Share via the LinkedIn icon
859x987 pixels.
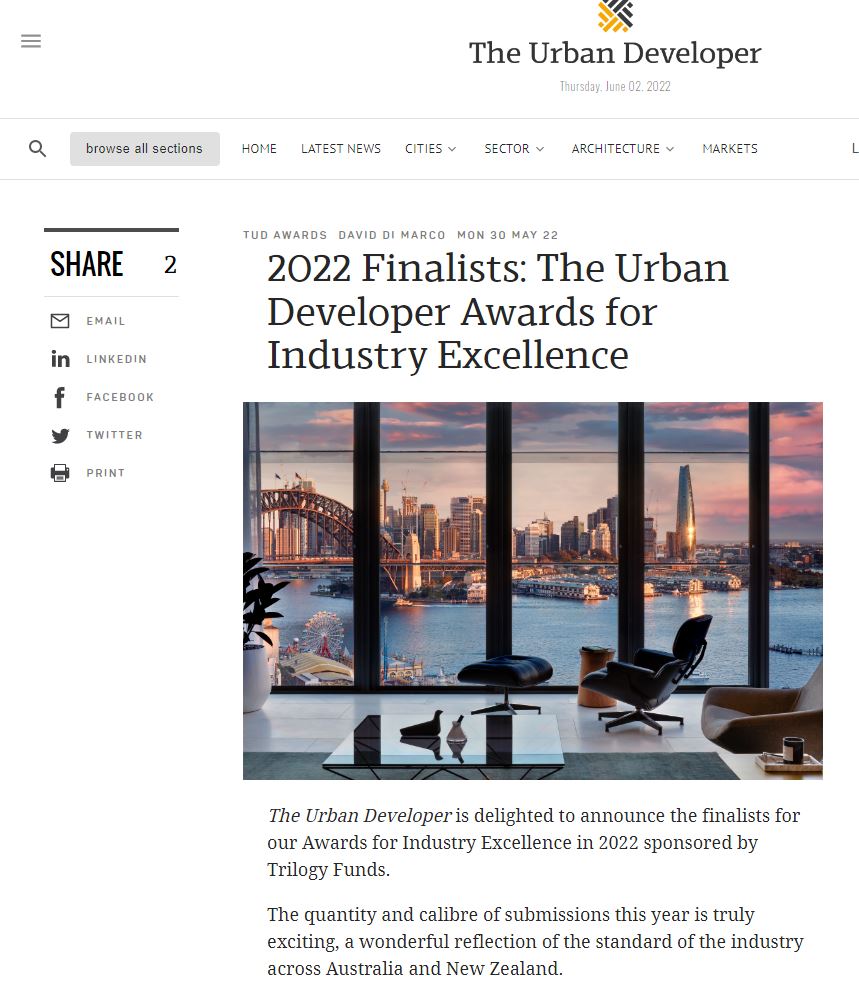click(60, 359)
